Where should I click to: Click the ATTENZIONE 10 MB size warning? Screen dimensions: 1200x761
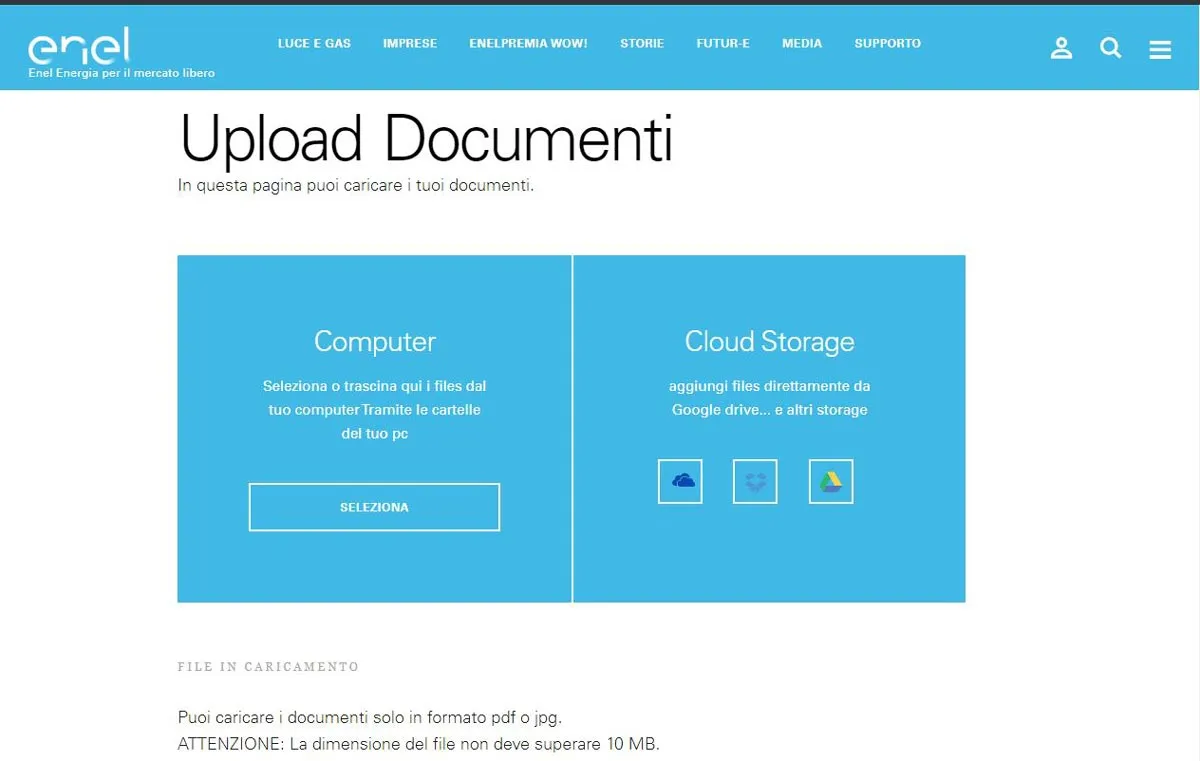click(419, 744)
